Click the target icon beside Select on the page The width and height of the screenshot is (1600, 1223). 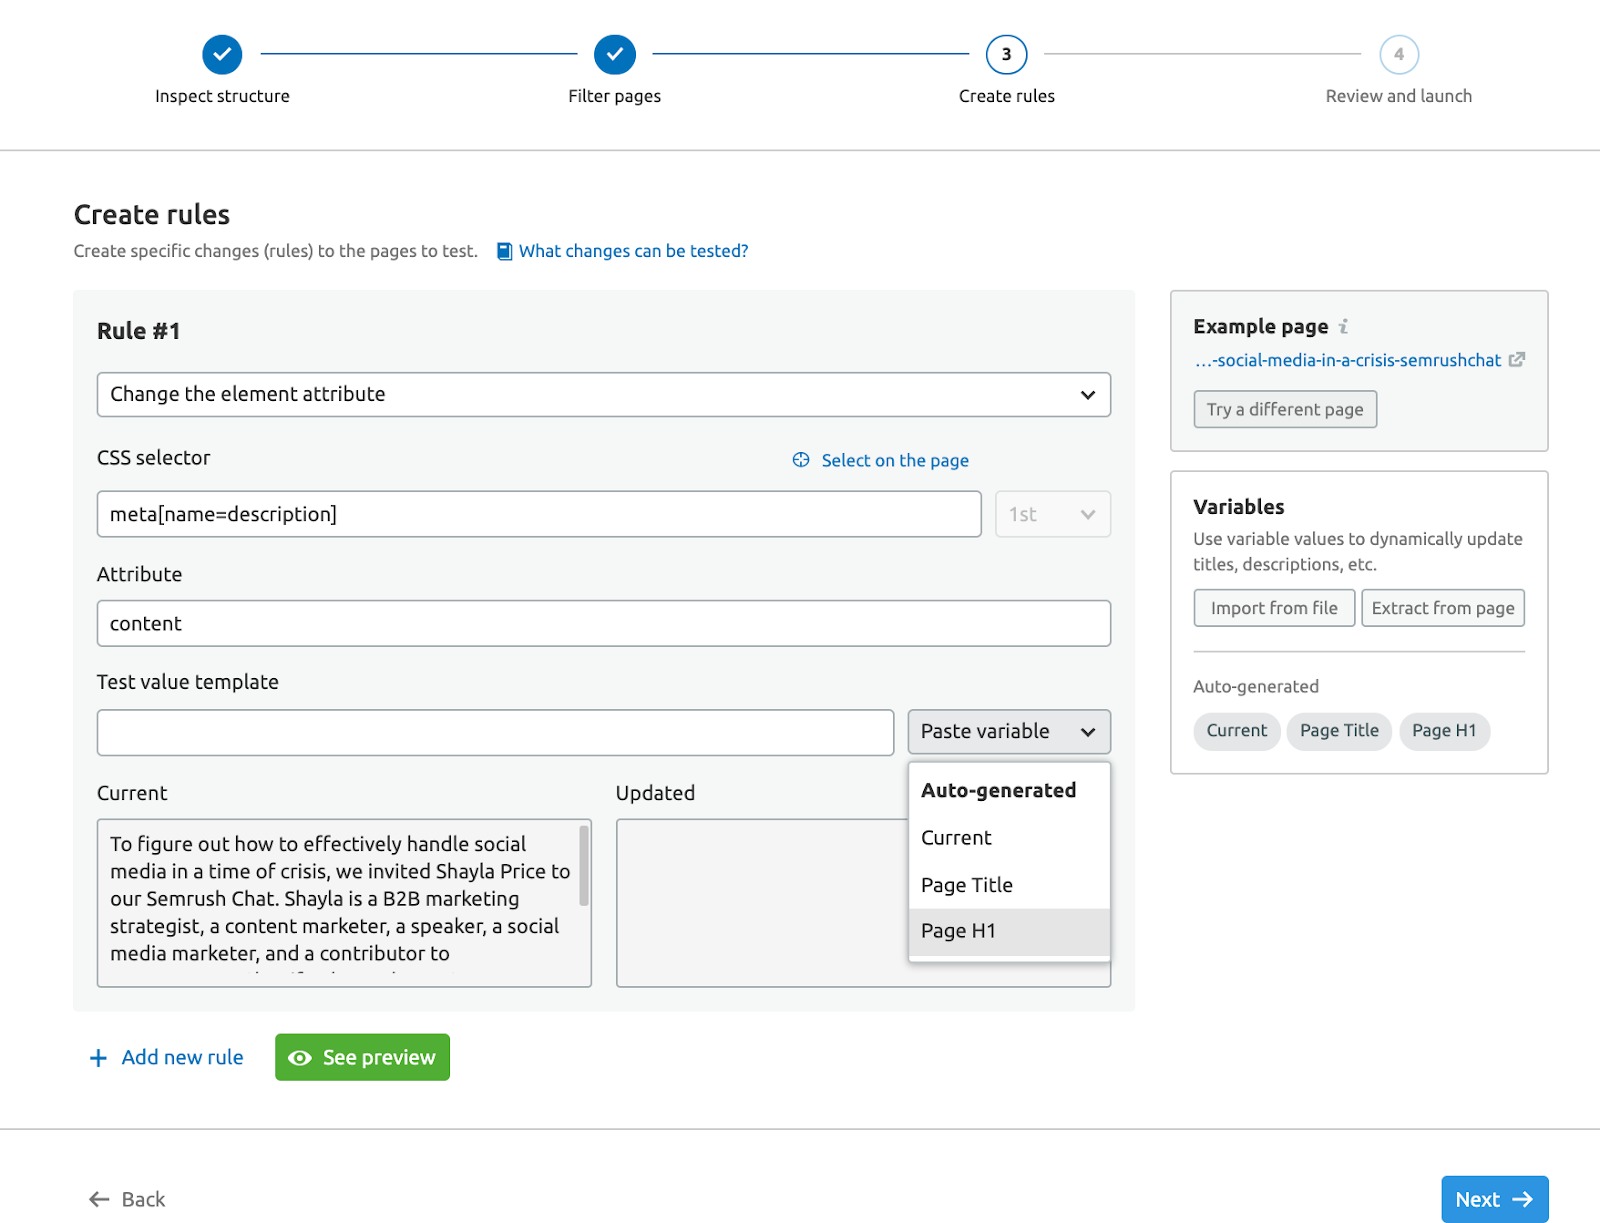point(801,460)
